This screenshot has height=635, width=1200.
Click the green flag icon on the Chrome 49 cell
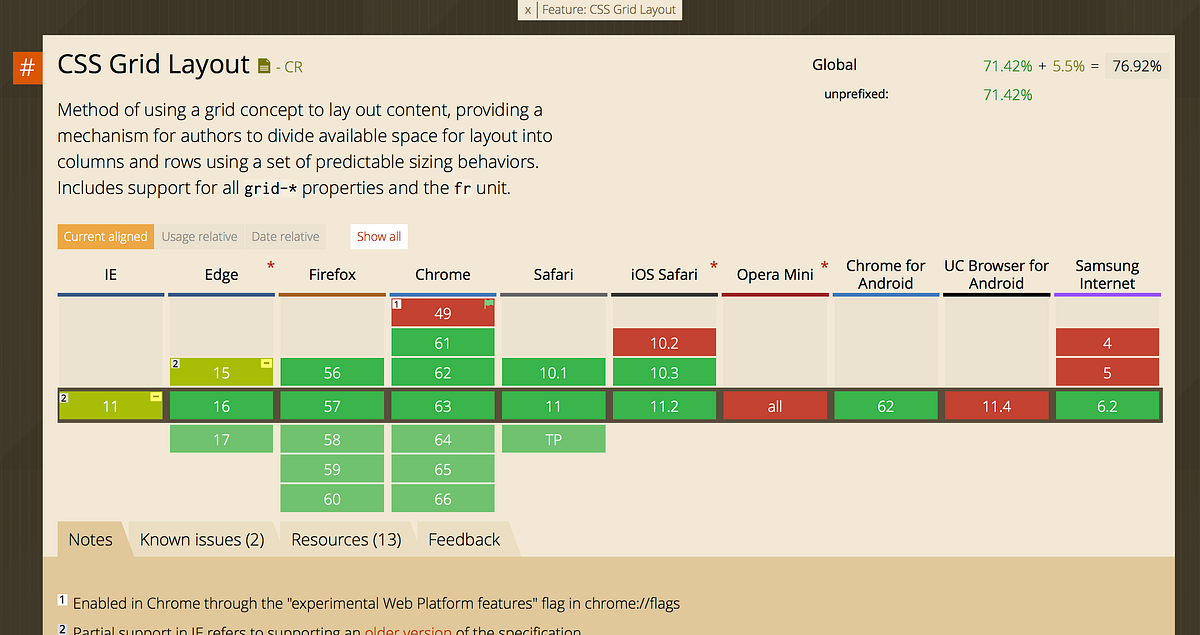pyautogui.click(x=488, y=301)
